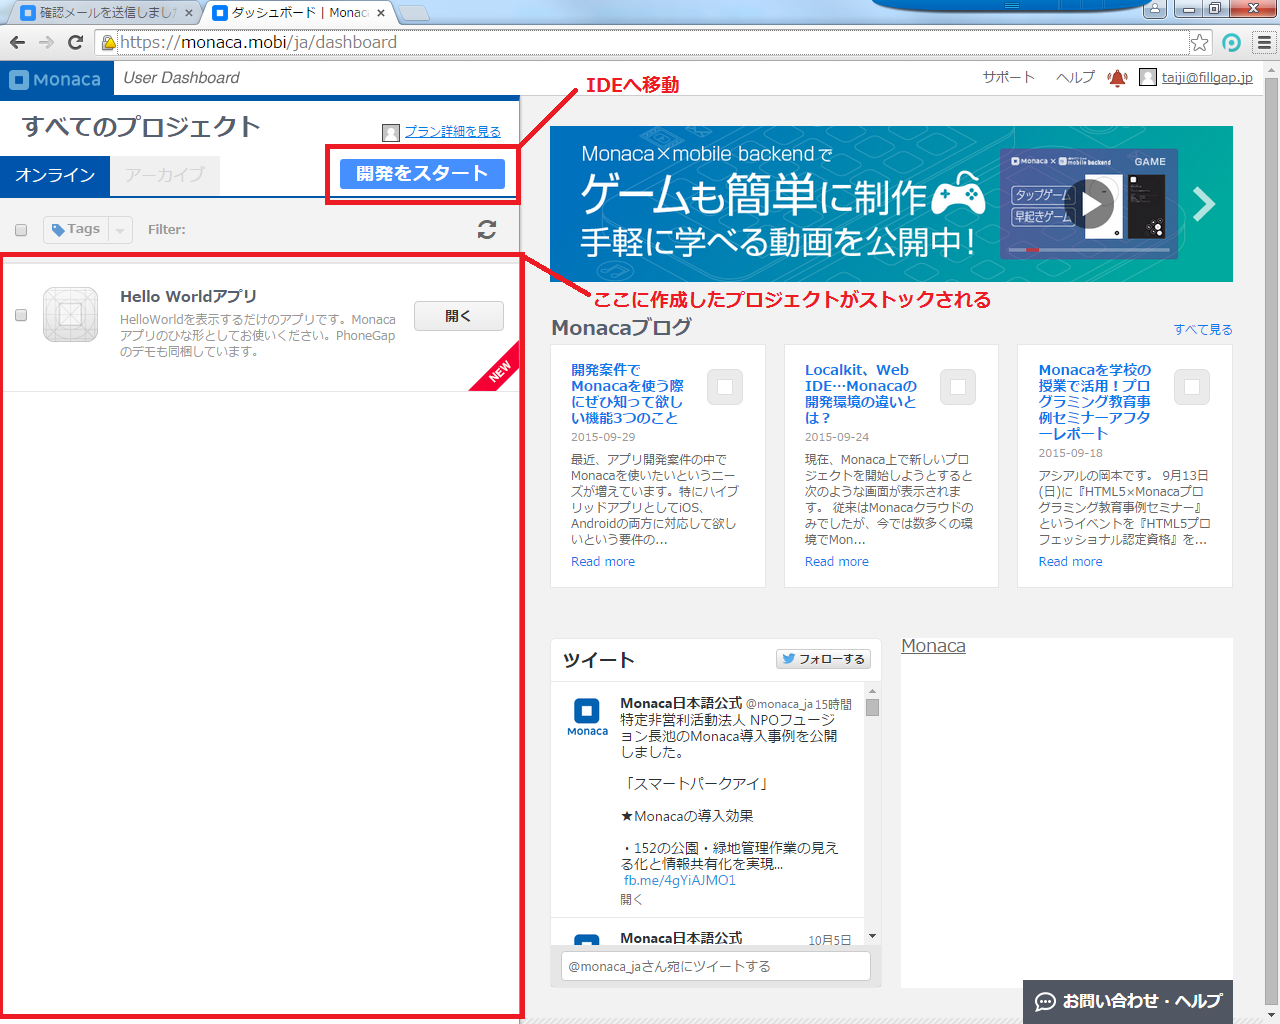
Task: Click the Monaca link beside tweets
Action: coord(933,646)
